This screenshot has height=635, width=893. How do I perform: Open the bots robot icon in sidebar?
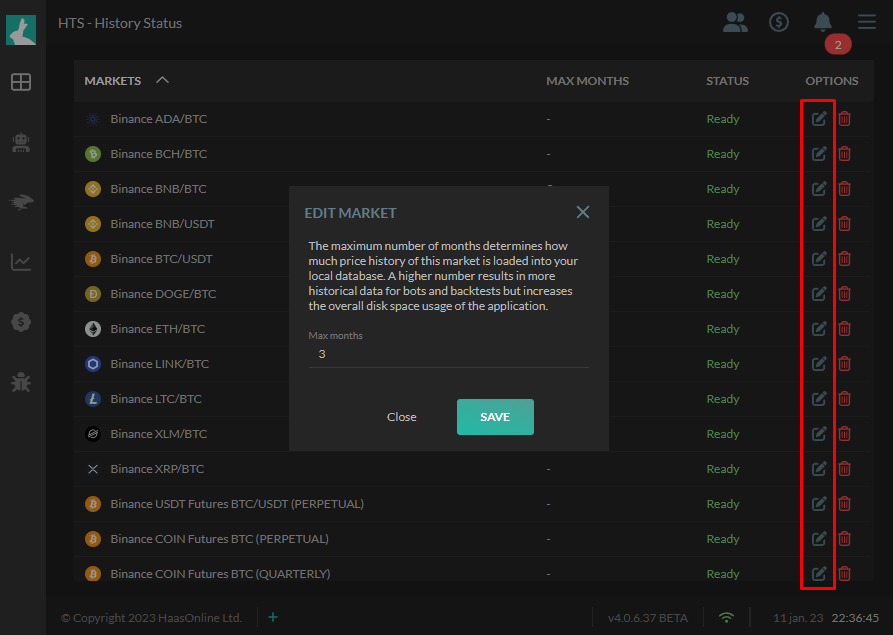tap(21, 142)
